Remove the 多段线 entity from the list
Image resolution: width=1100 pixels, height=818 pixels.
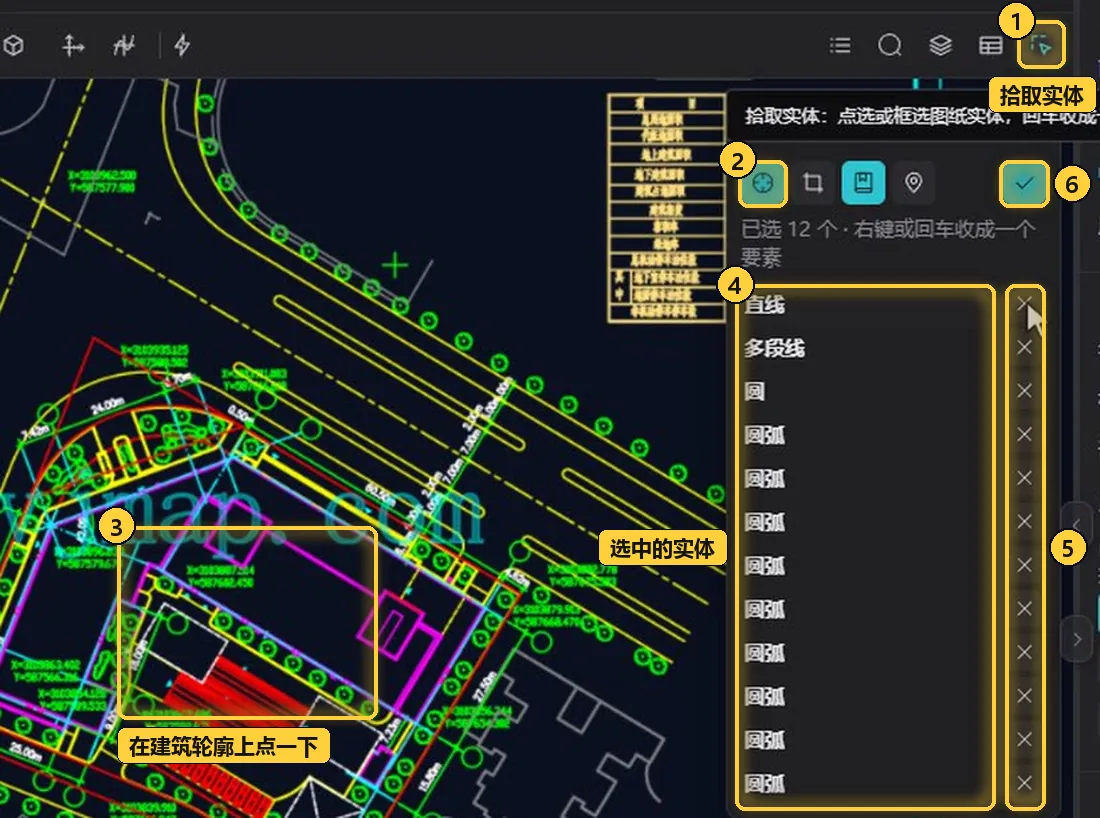pos(1024,347)
